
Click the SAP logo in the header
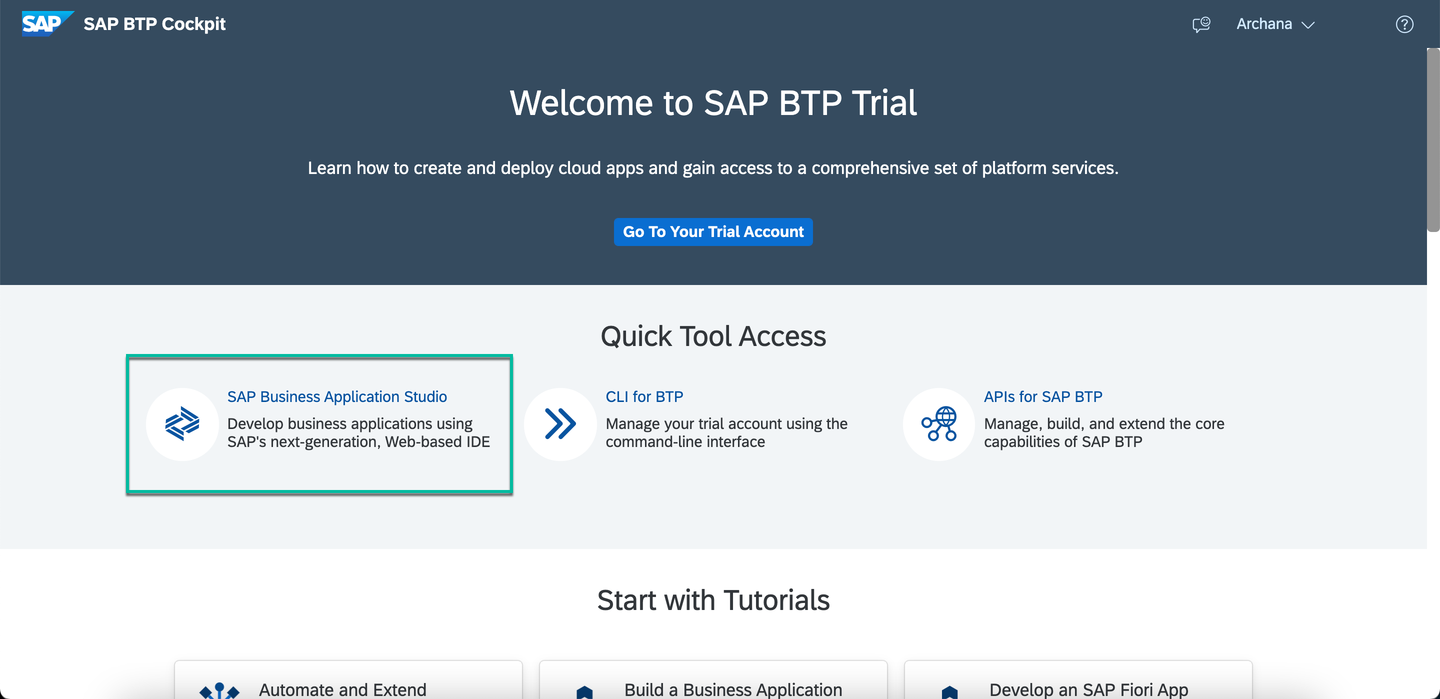coord(47,23)
